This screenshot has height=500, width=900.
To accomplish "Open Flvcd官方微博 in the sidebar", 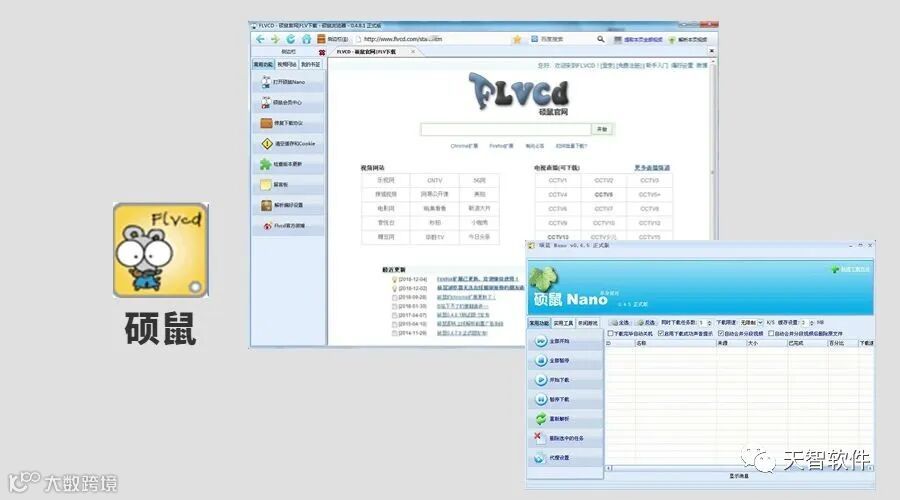I will click(289, 226).
